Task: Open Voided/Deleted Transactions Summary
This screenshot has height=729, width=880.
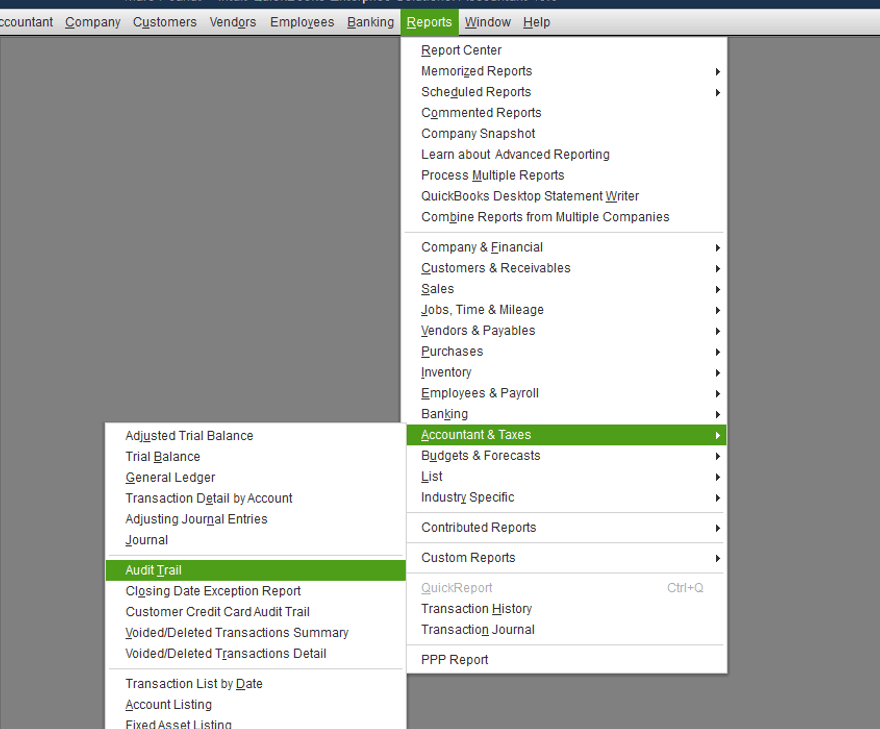Action: point(255,632)
